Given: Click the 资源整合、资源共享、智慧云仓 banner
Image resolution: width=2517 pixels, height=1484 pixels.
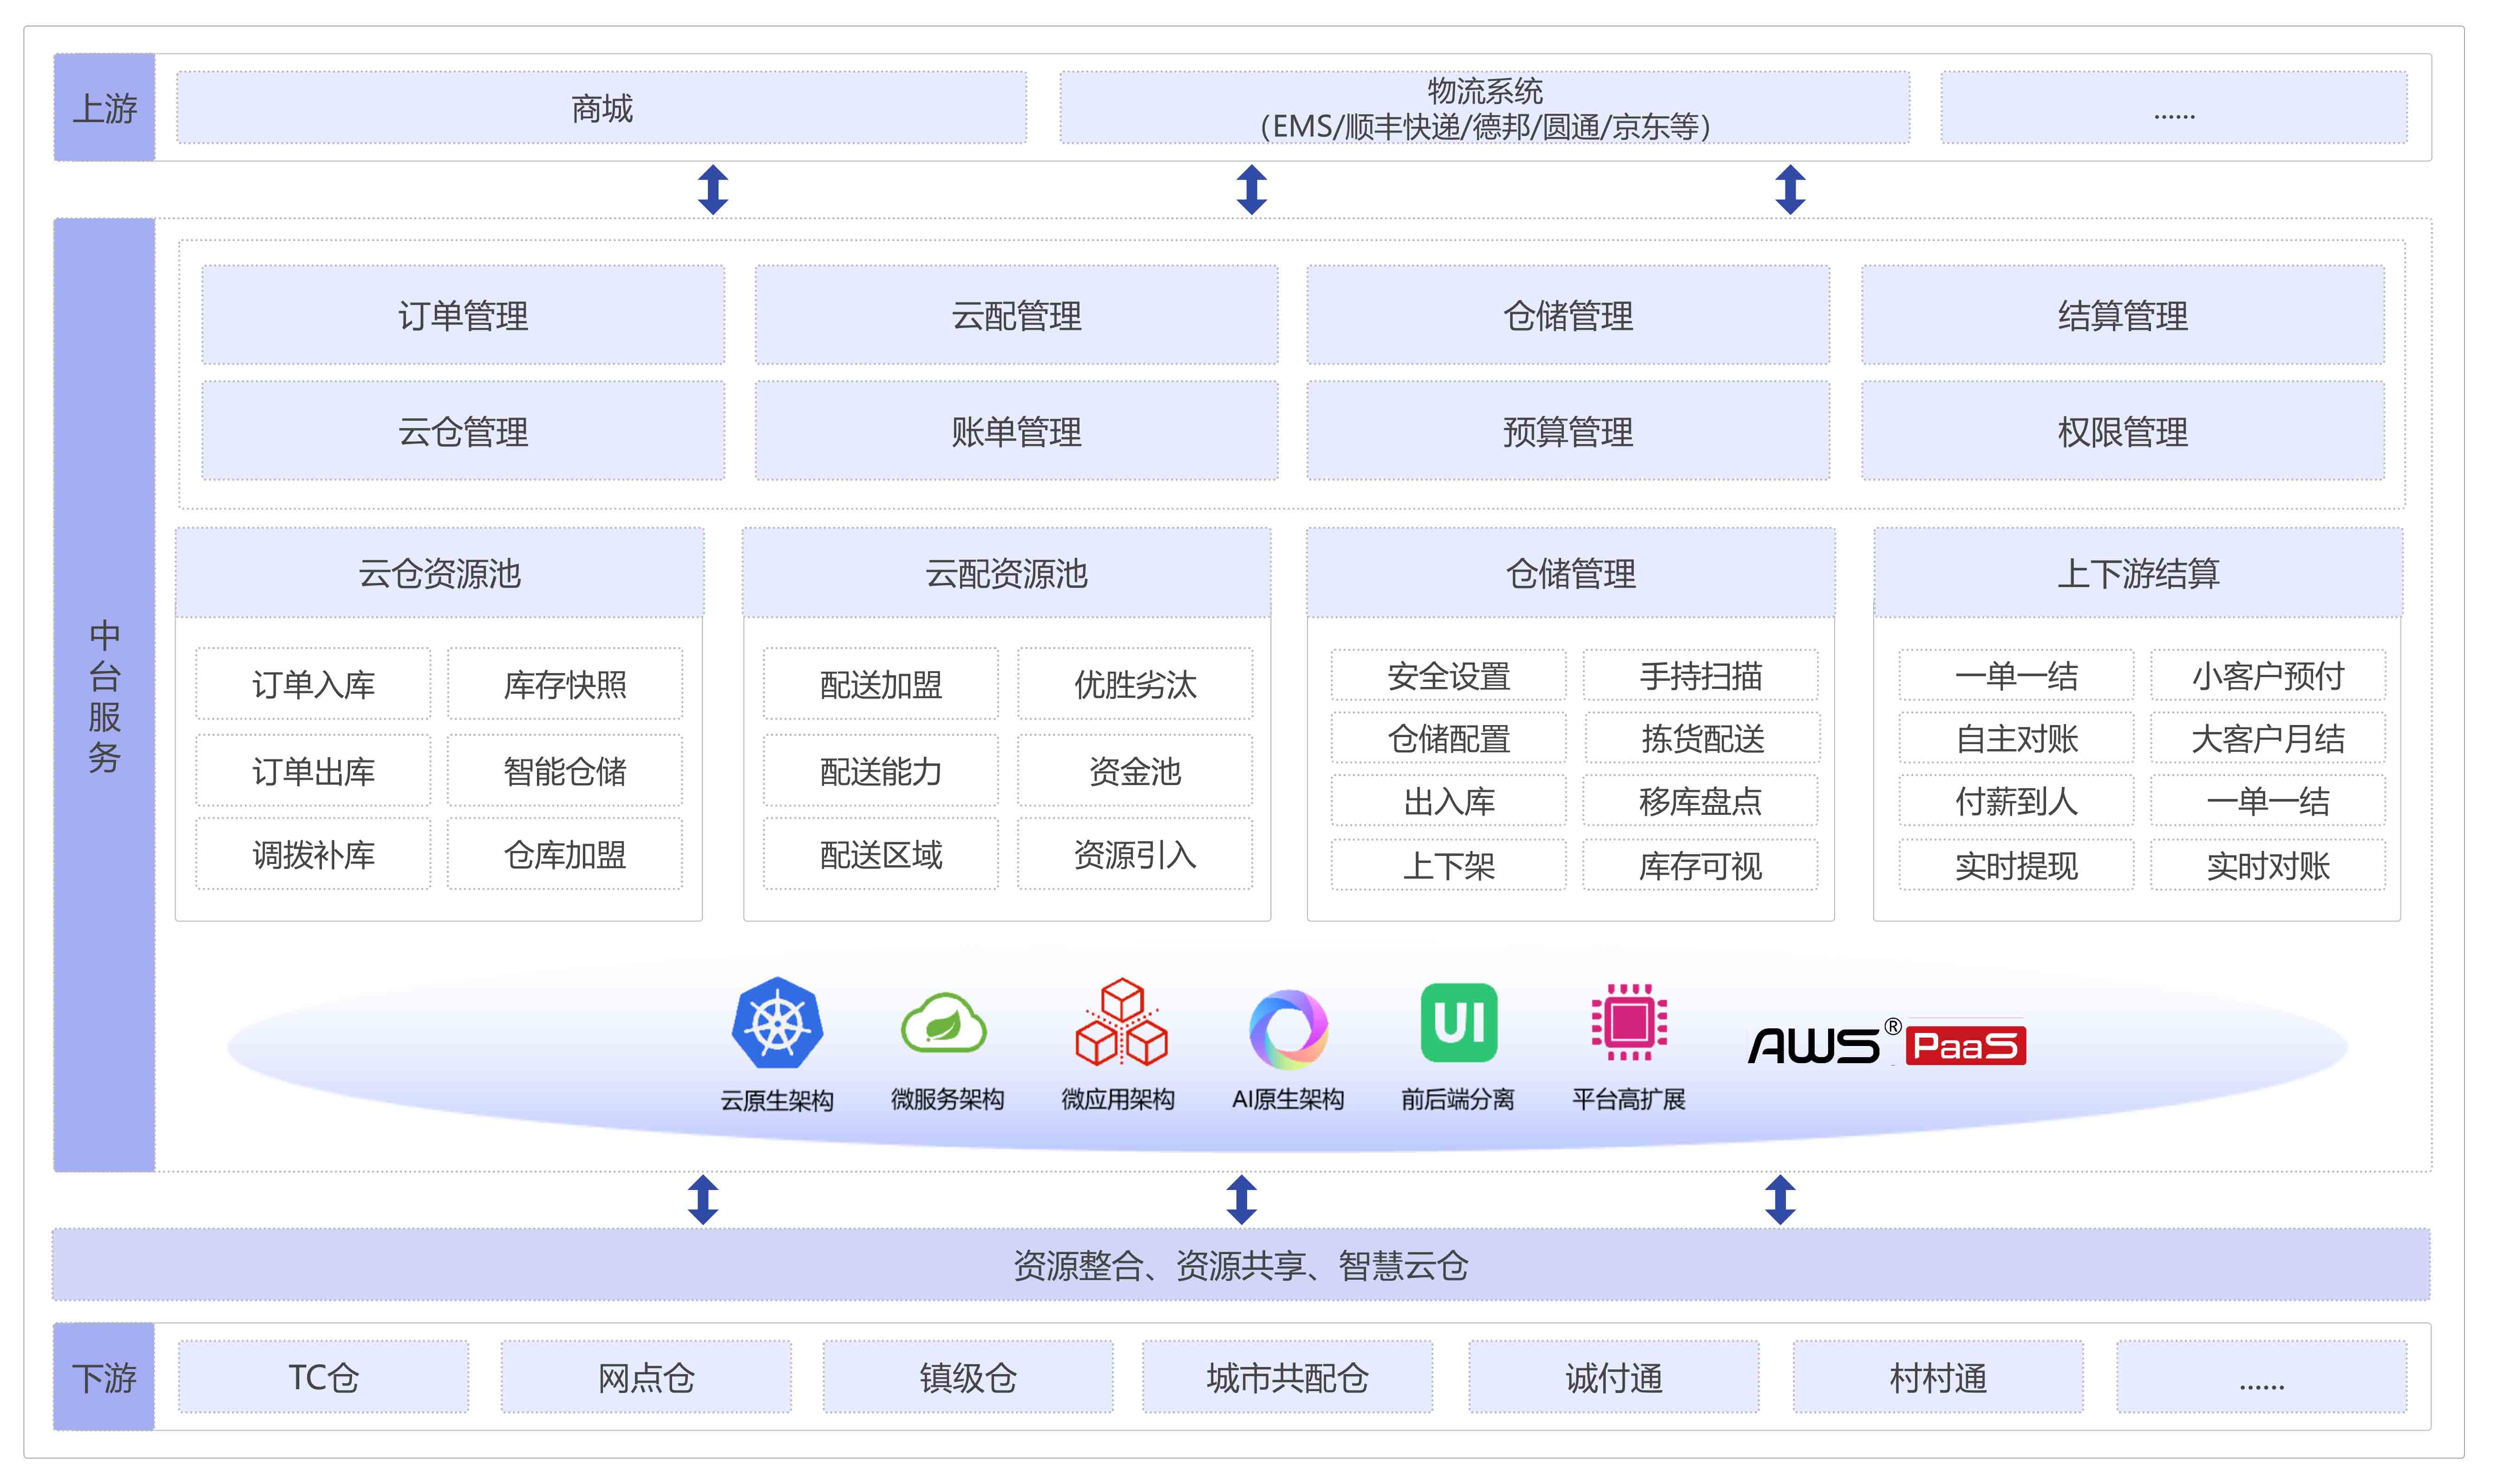Looking at the screenshot, I should (x=1241, y=1265).
